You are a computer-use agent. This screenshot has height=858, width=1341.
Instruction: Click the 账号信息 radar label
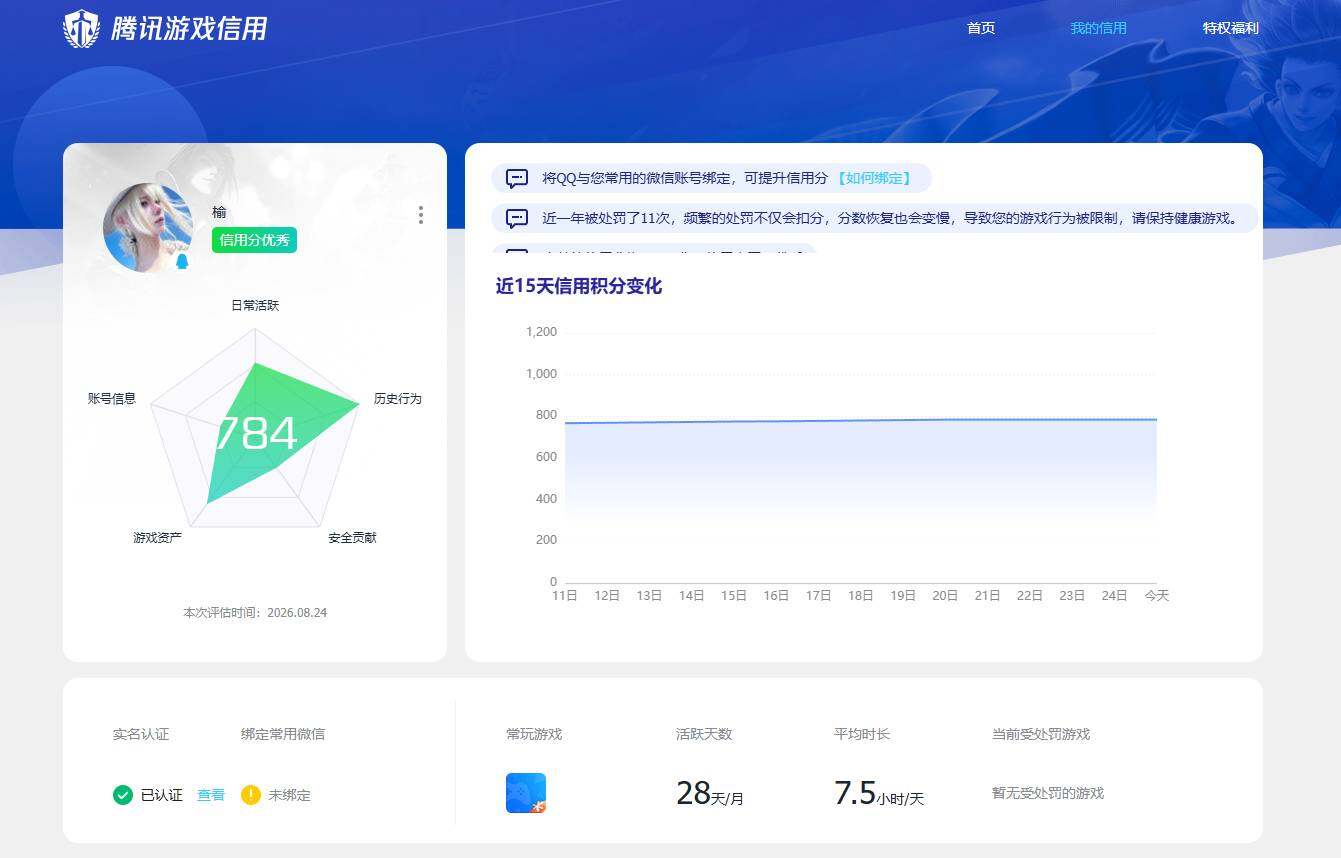(x=112, y=398)
